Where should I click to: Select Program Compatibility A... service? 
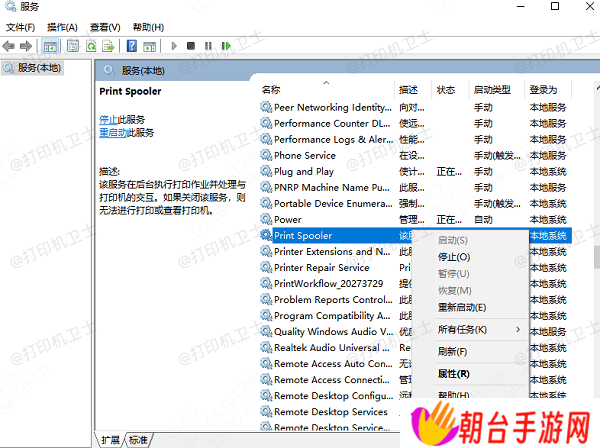point(331,315)
